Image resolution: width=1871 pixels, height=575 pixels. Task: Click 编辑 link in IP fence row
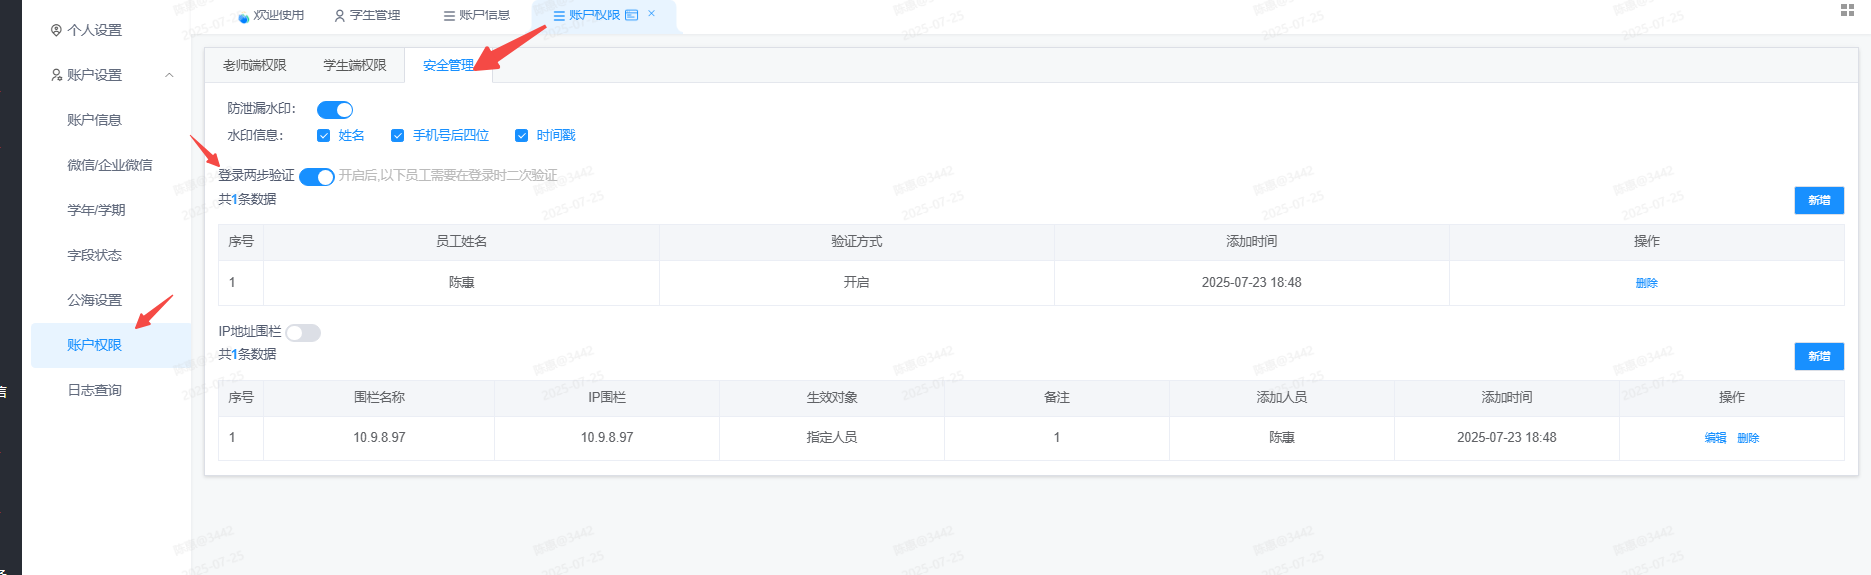[x=1715, y=438]
